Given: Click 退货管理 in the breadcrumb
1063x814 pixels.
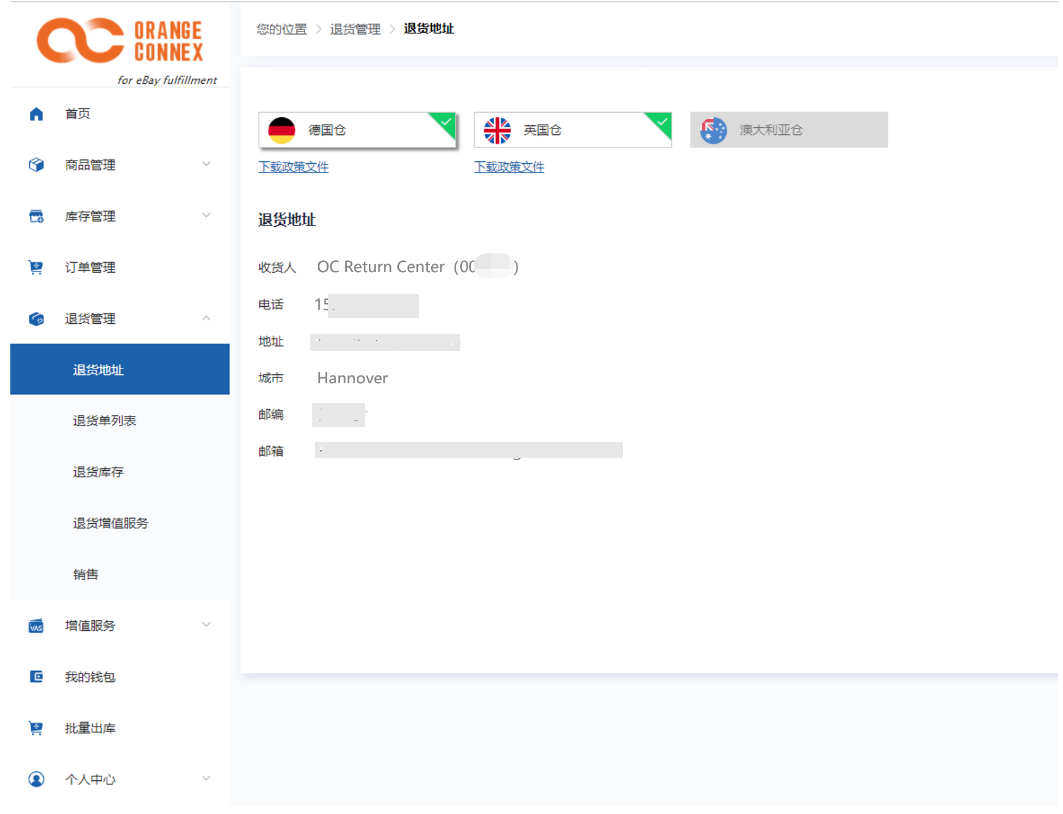Looking at the screenshot, I should tap(355, 29).
